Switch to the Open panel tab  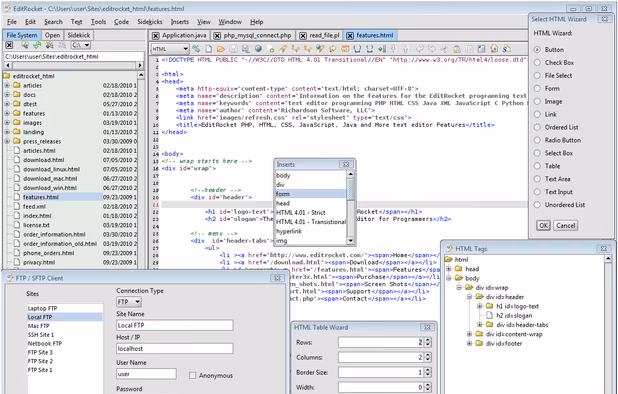coord(52,35)
